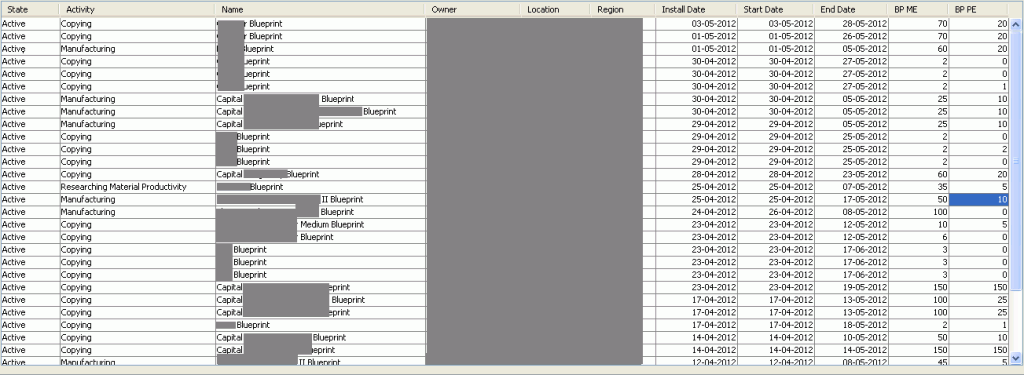
Task: Click the BP PE column header
Action: [979, 10]
